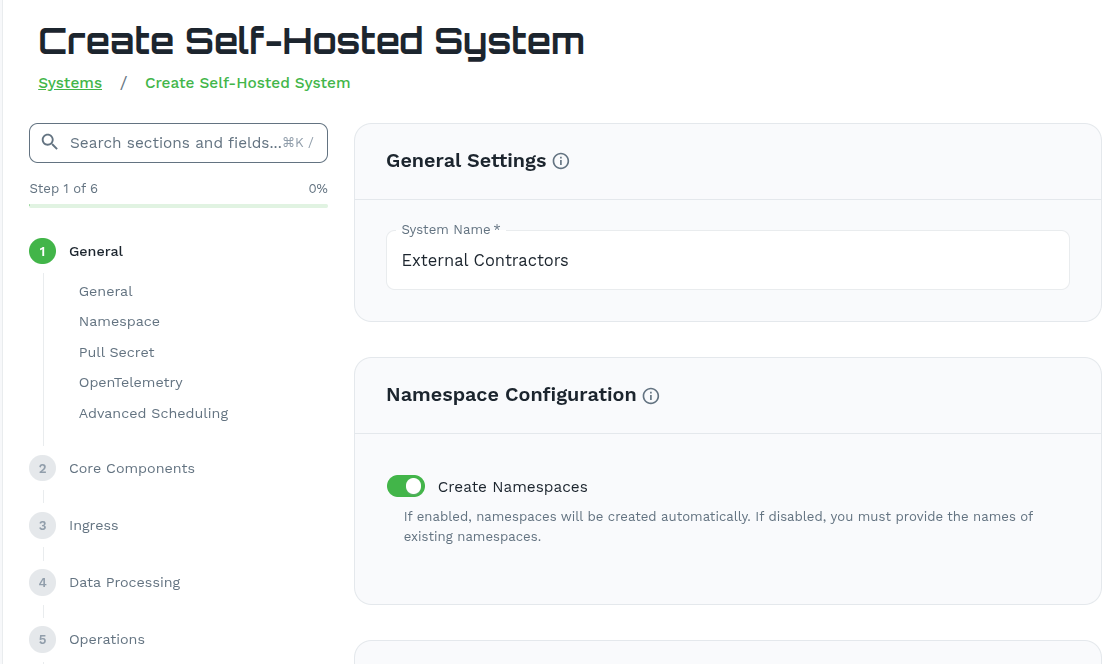Edit the System Name field
The height and width of the screenshot is (664, 1118).
coord(727,260)
